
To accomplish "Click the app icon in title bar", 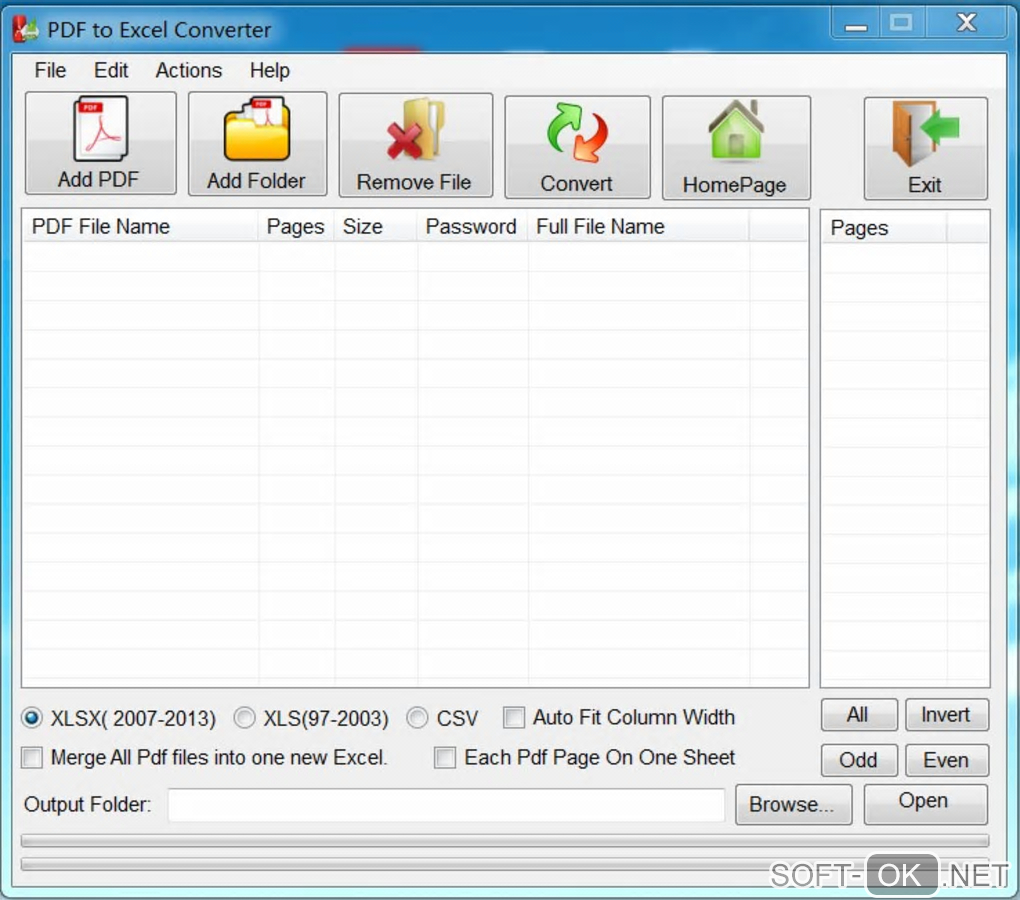I will point(25,29).
